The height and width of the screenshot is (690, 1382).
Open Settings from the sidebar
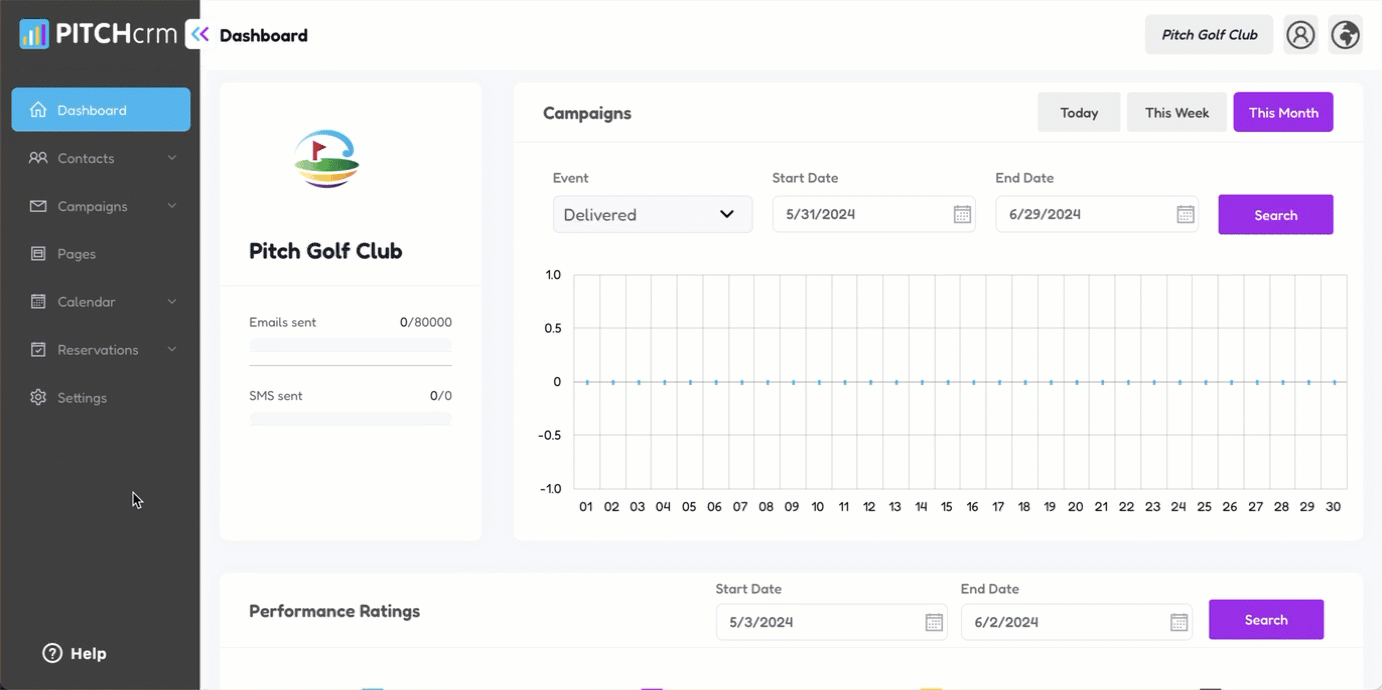point(81,398)
